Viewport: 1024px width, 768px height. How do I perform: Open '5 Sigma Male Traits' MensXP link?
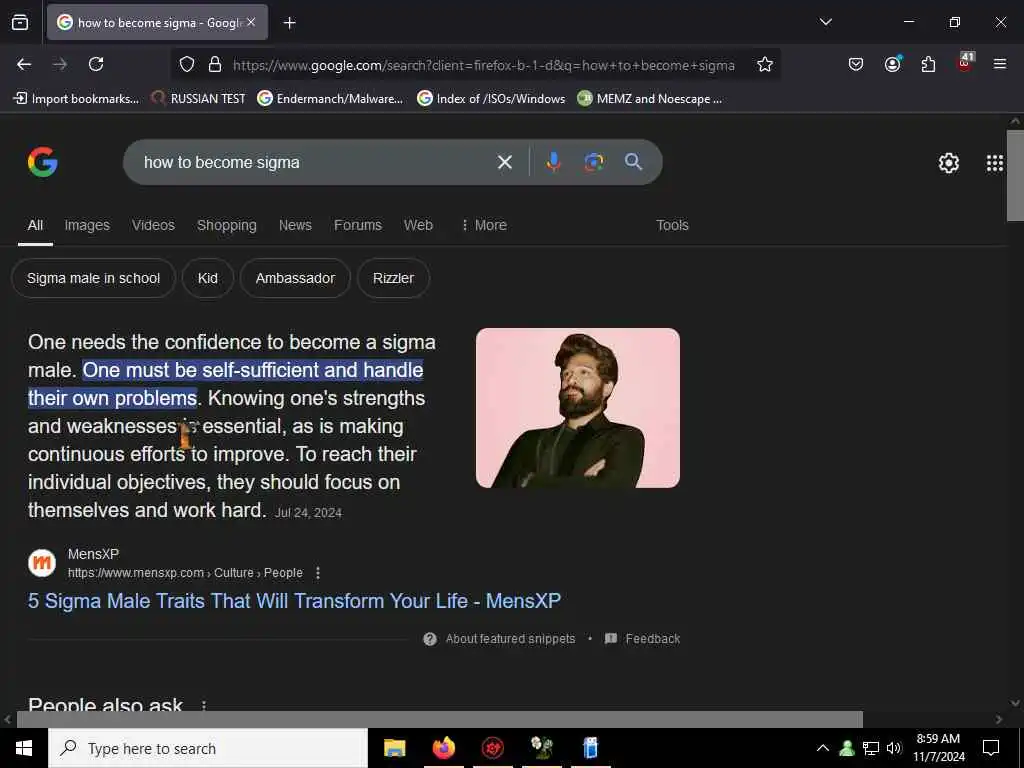tap(295, 601)
